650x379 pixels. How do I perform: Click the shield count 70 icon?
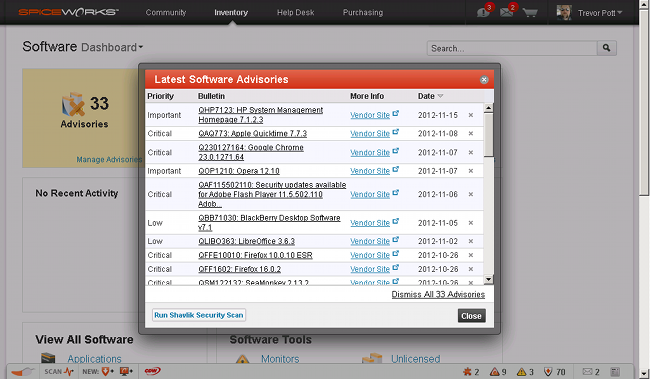point(548,372)
